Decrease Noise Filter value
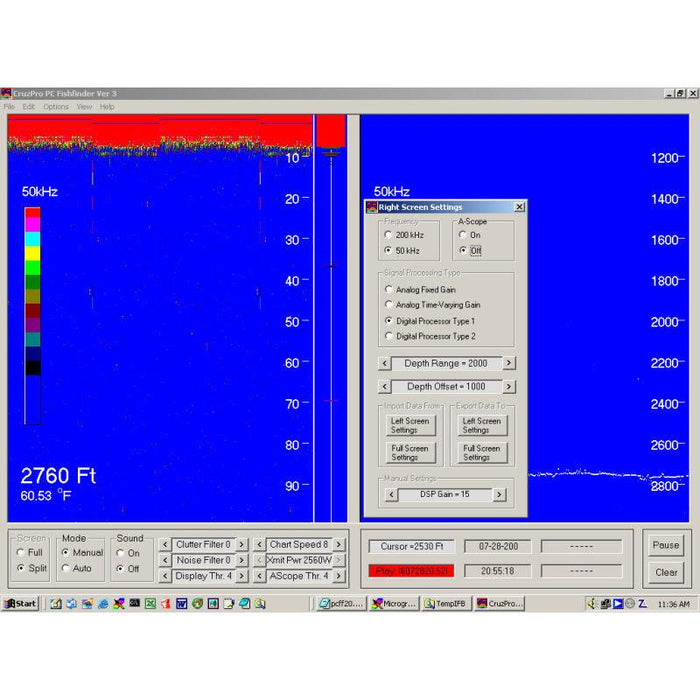Viewport: 700px width, 700px height. pyautogui.click(x=165, y=560)
